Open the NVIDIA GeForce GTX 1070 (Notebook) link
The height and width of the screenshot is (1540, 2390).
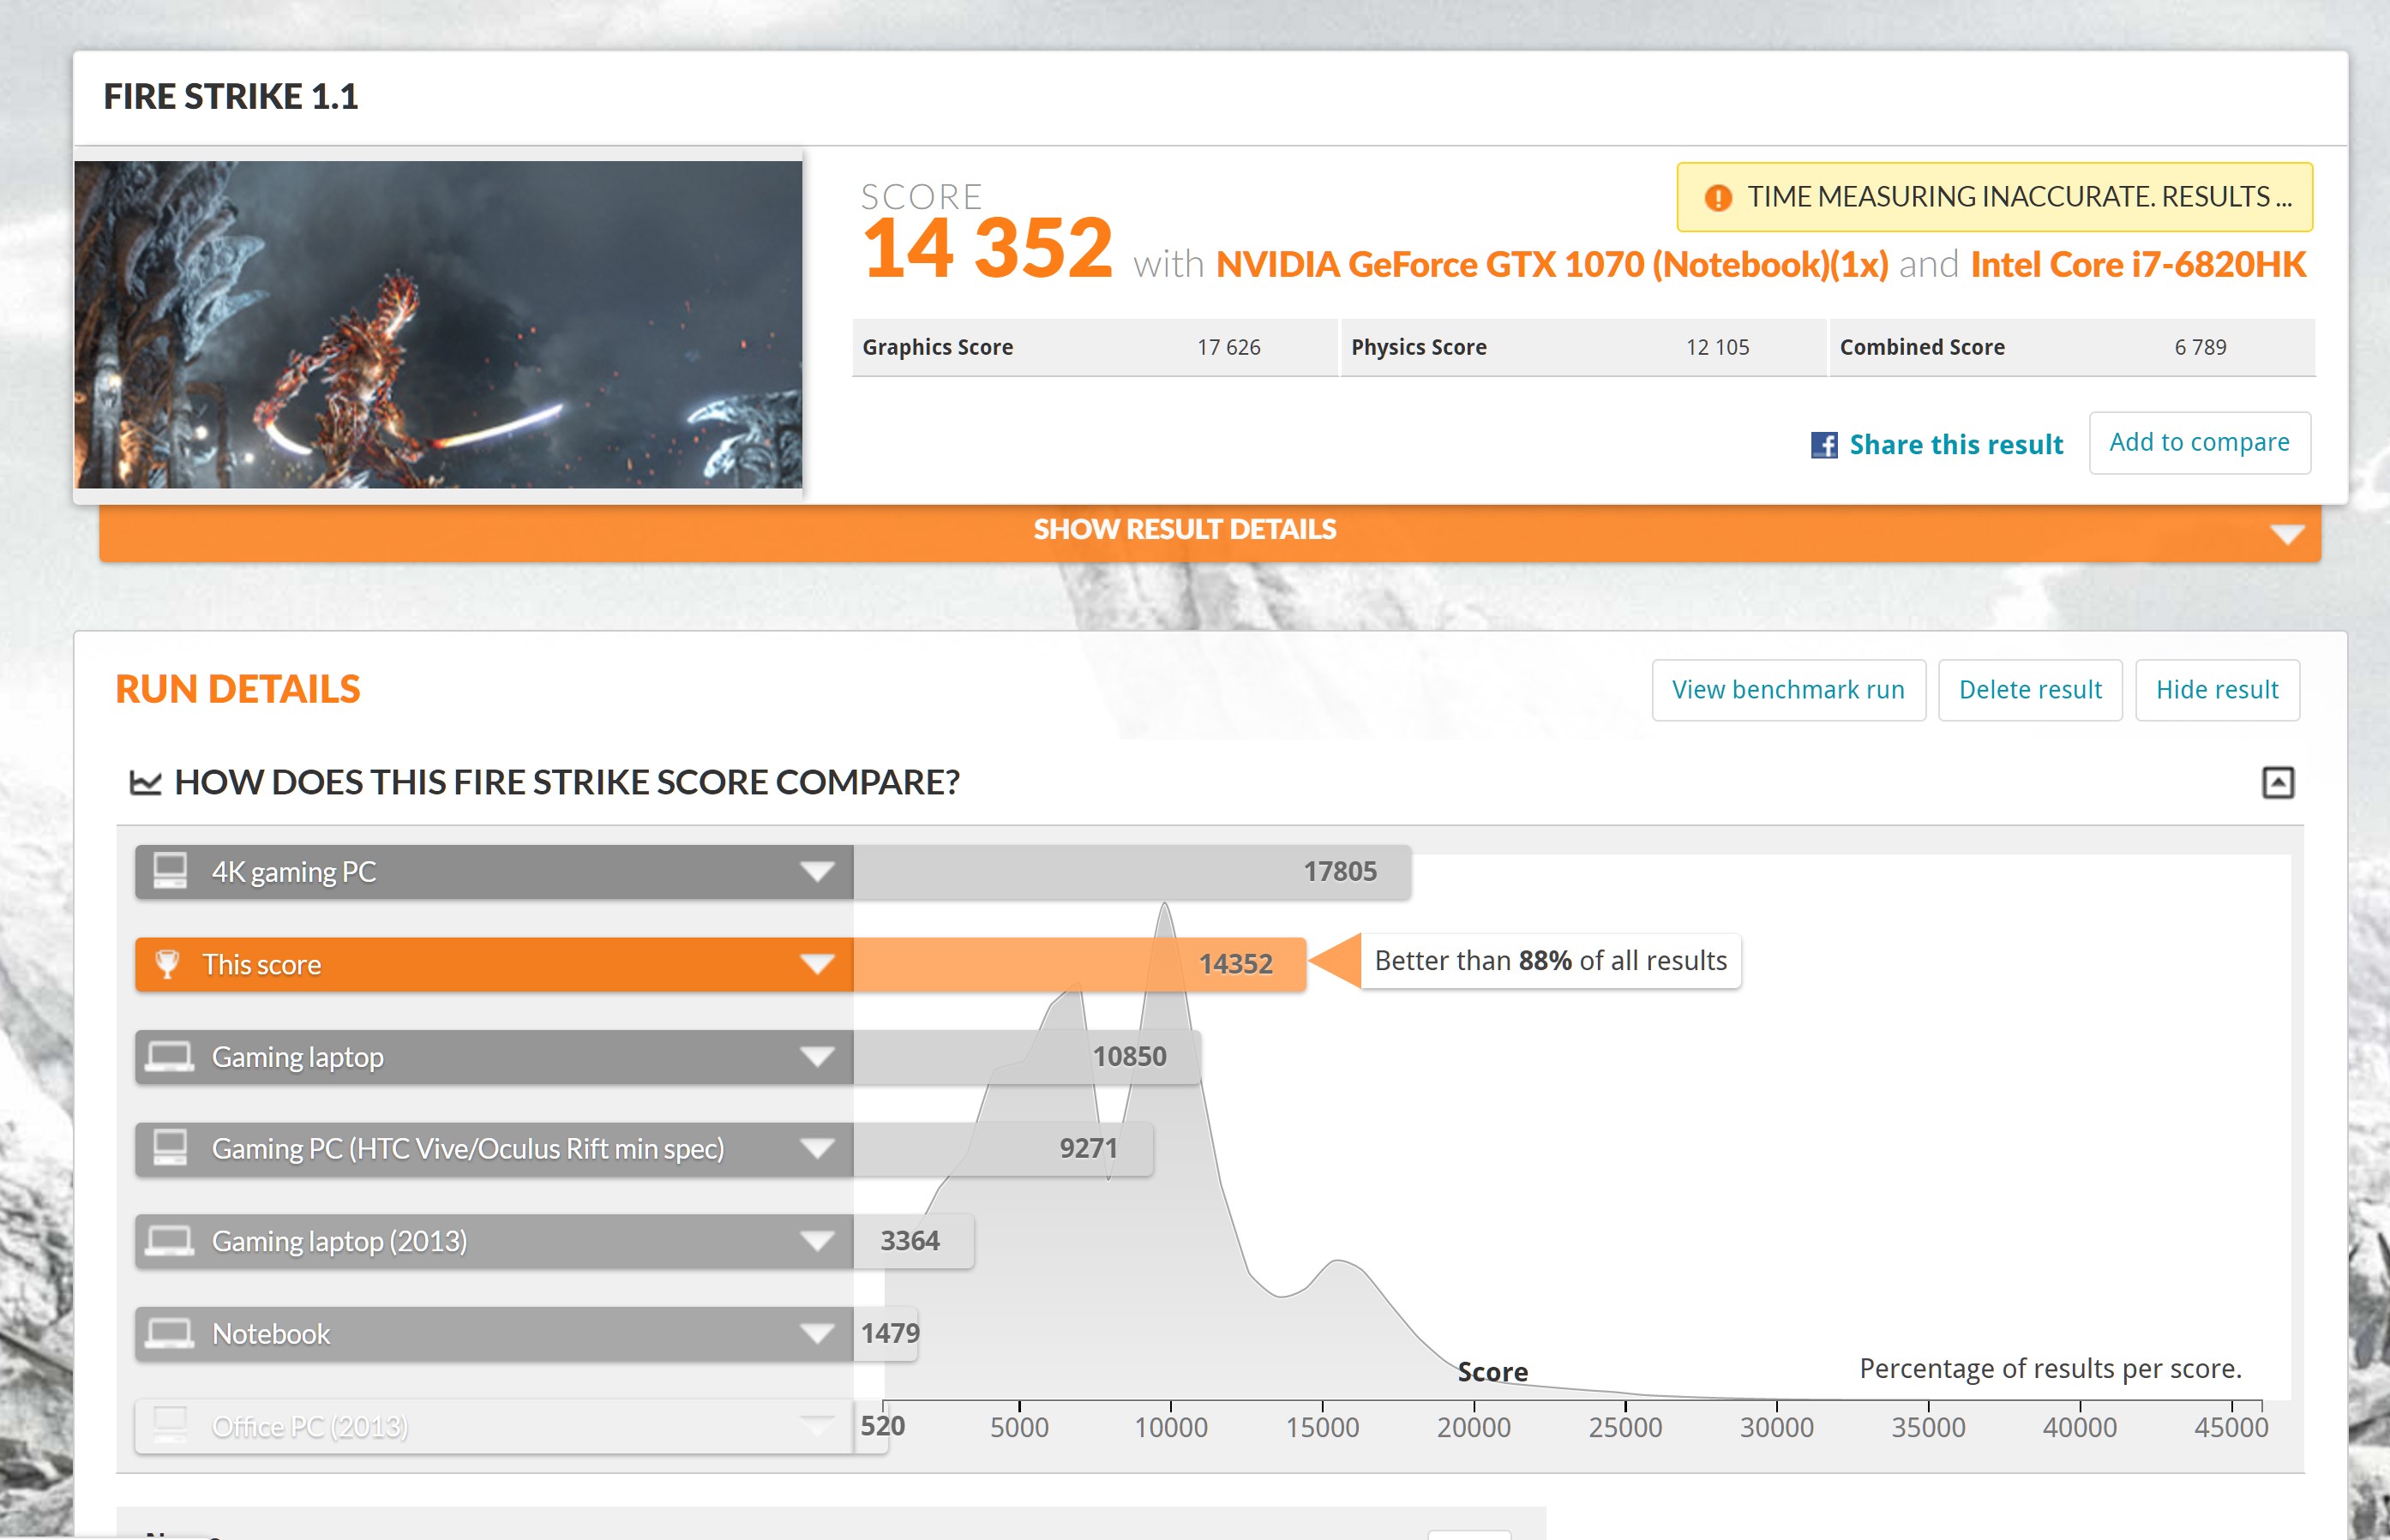[1551, 265]
